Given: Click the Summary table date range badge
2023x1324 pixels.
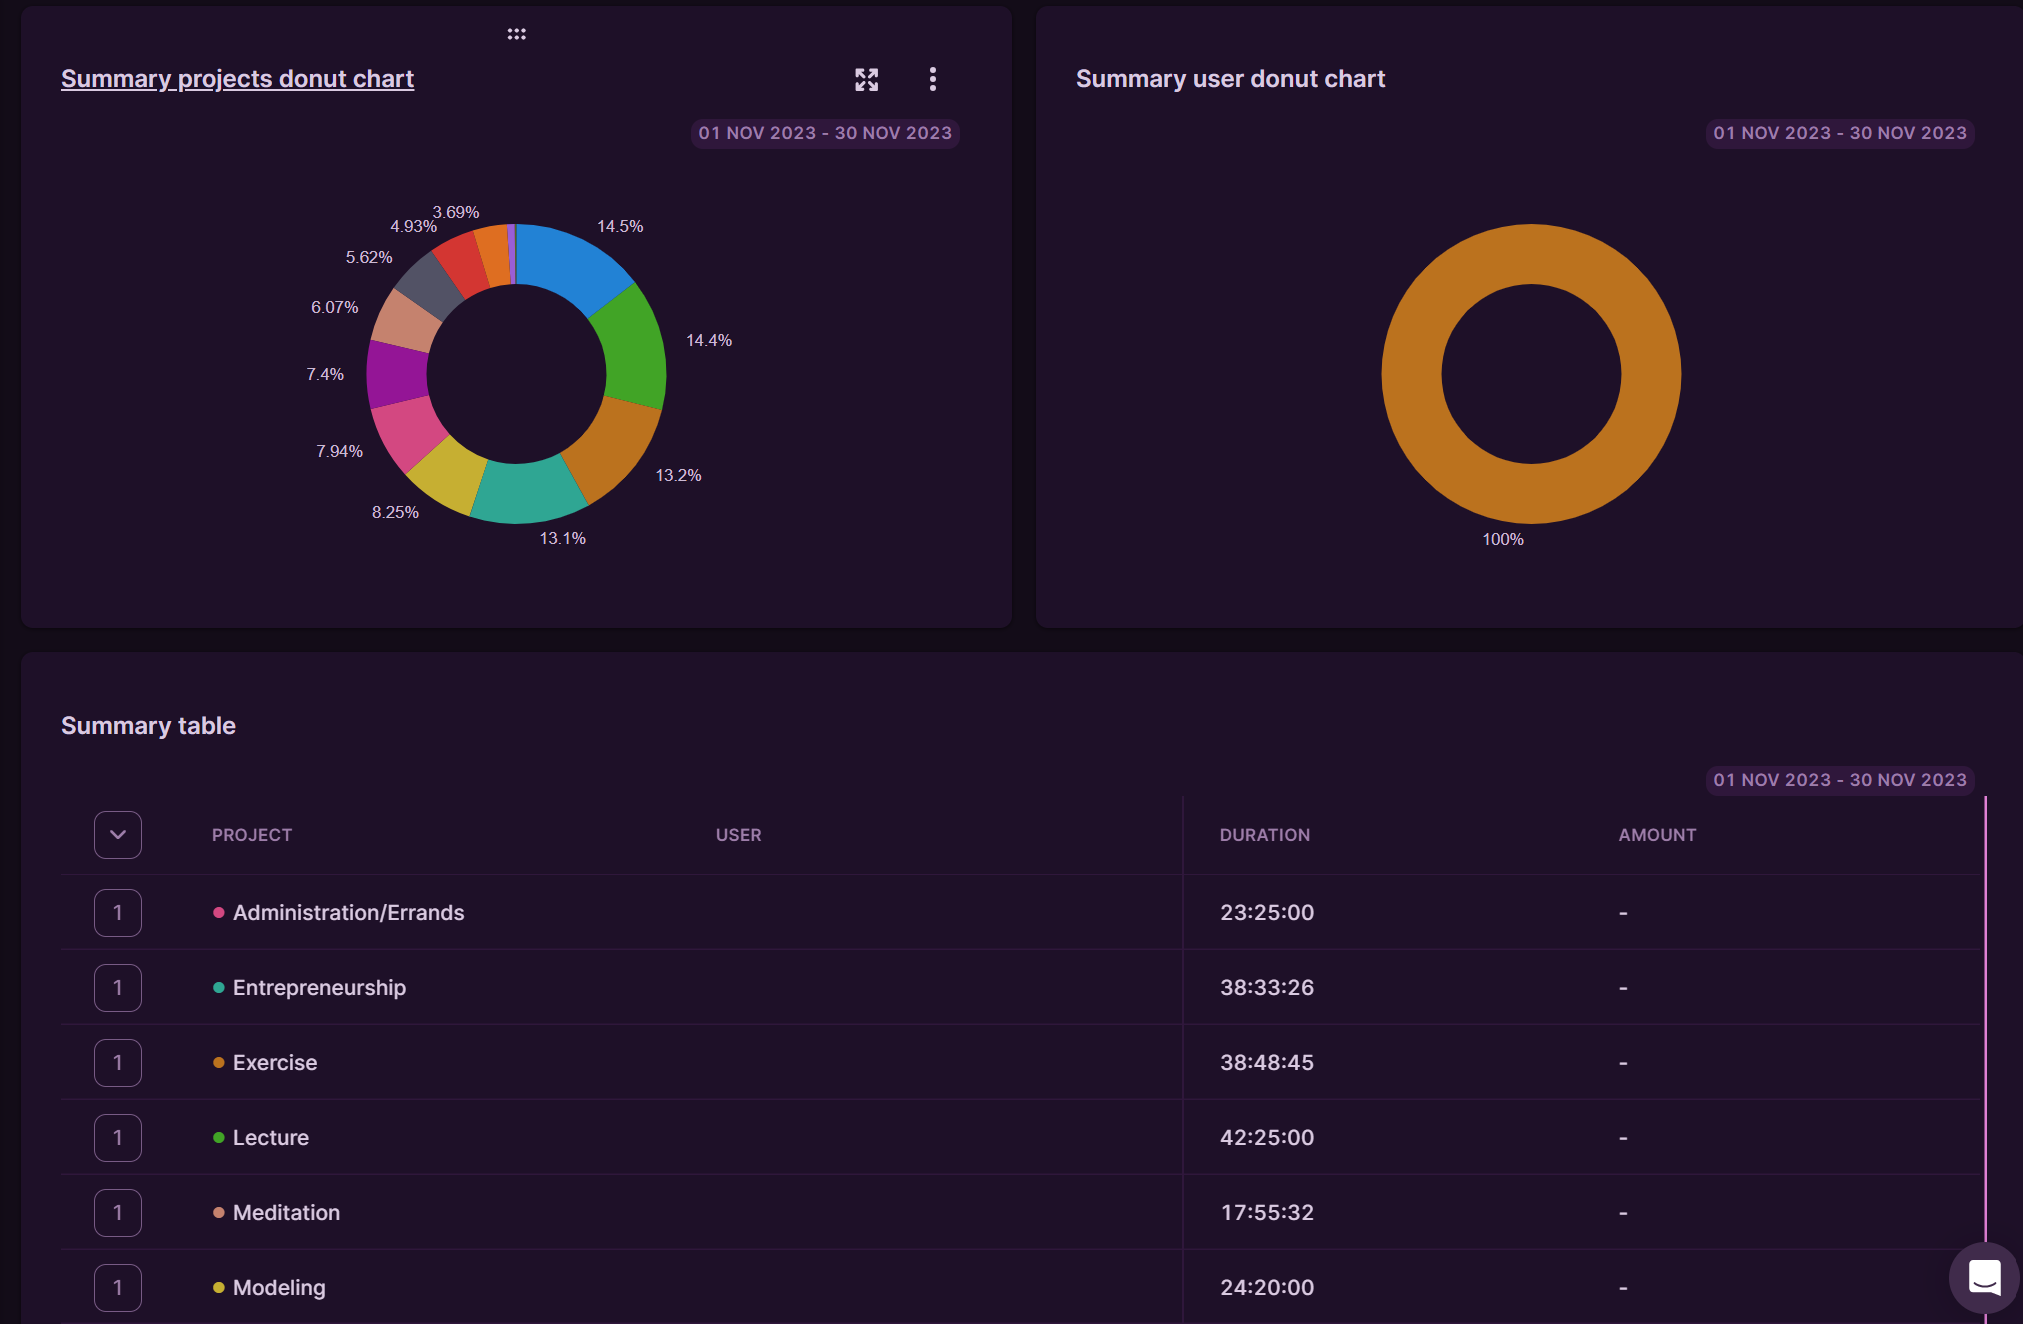Looking at the screenshot, I should coord(1839,780).
